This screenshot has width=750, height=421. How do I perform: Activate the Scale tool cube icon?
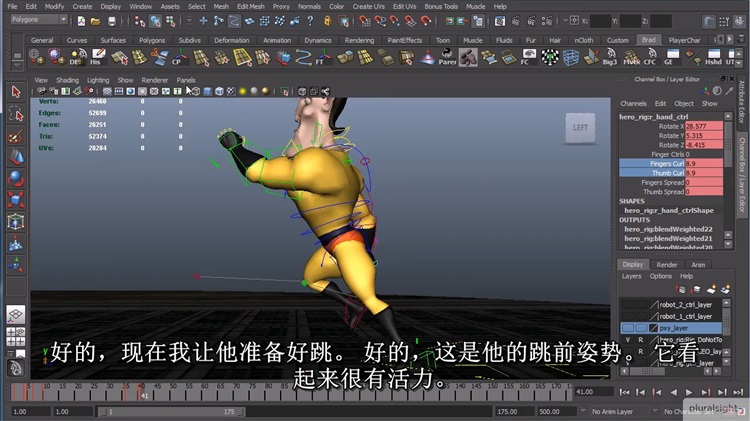(16, 199)
